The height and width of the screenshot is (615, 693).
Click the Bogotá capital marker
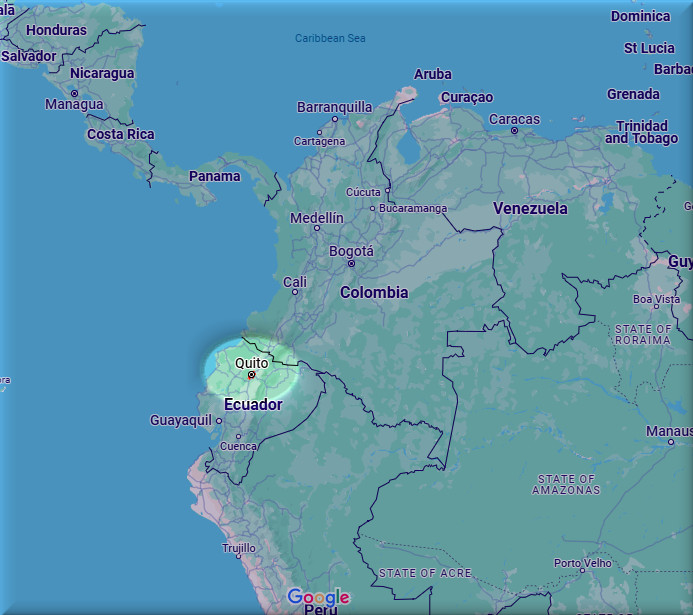point(351,264)
